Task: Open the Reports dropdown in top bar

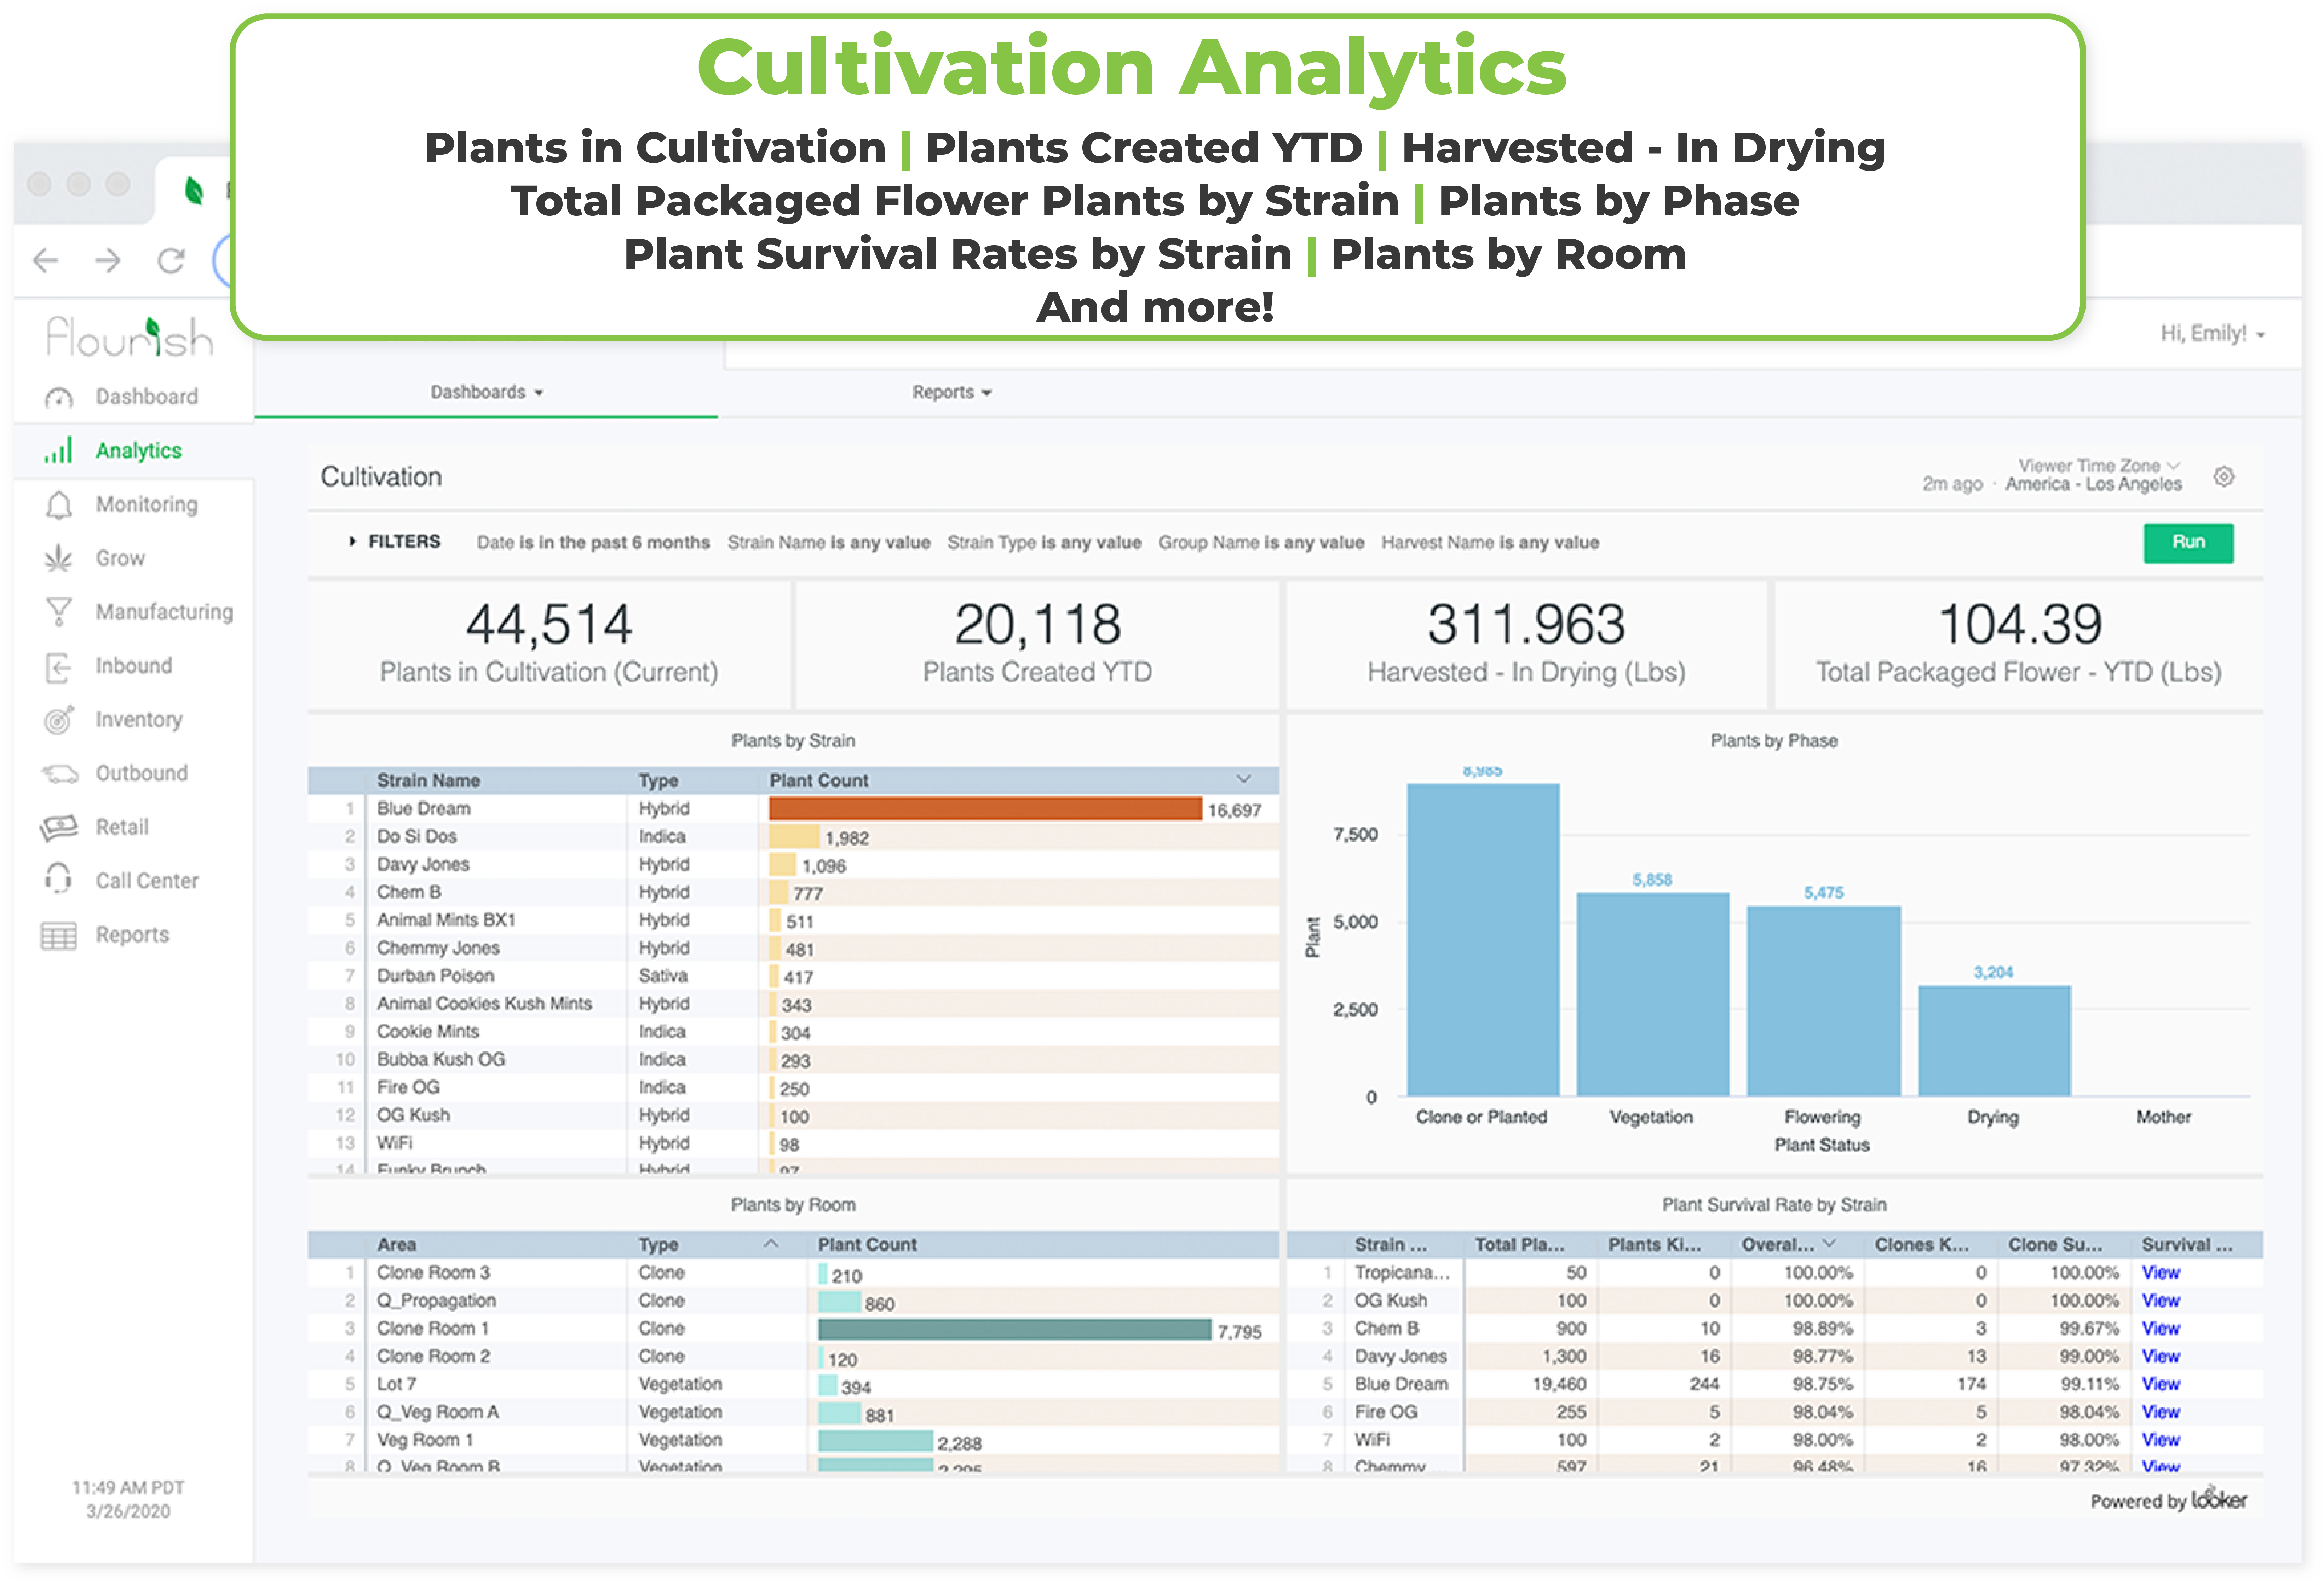Action: (x=952, y=393)
